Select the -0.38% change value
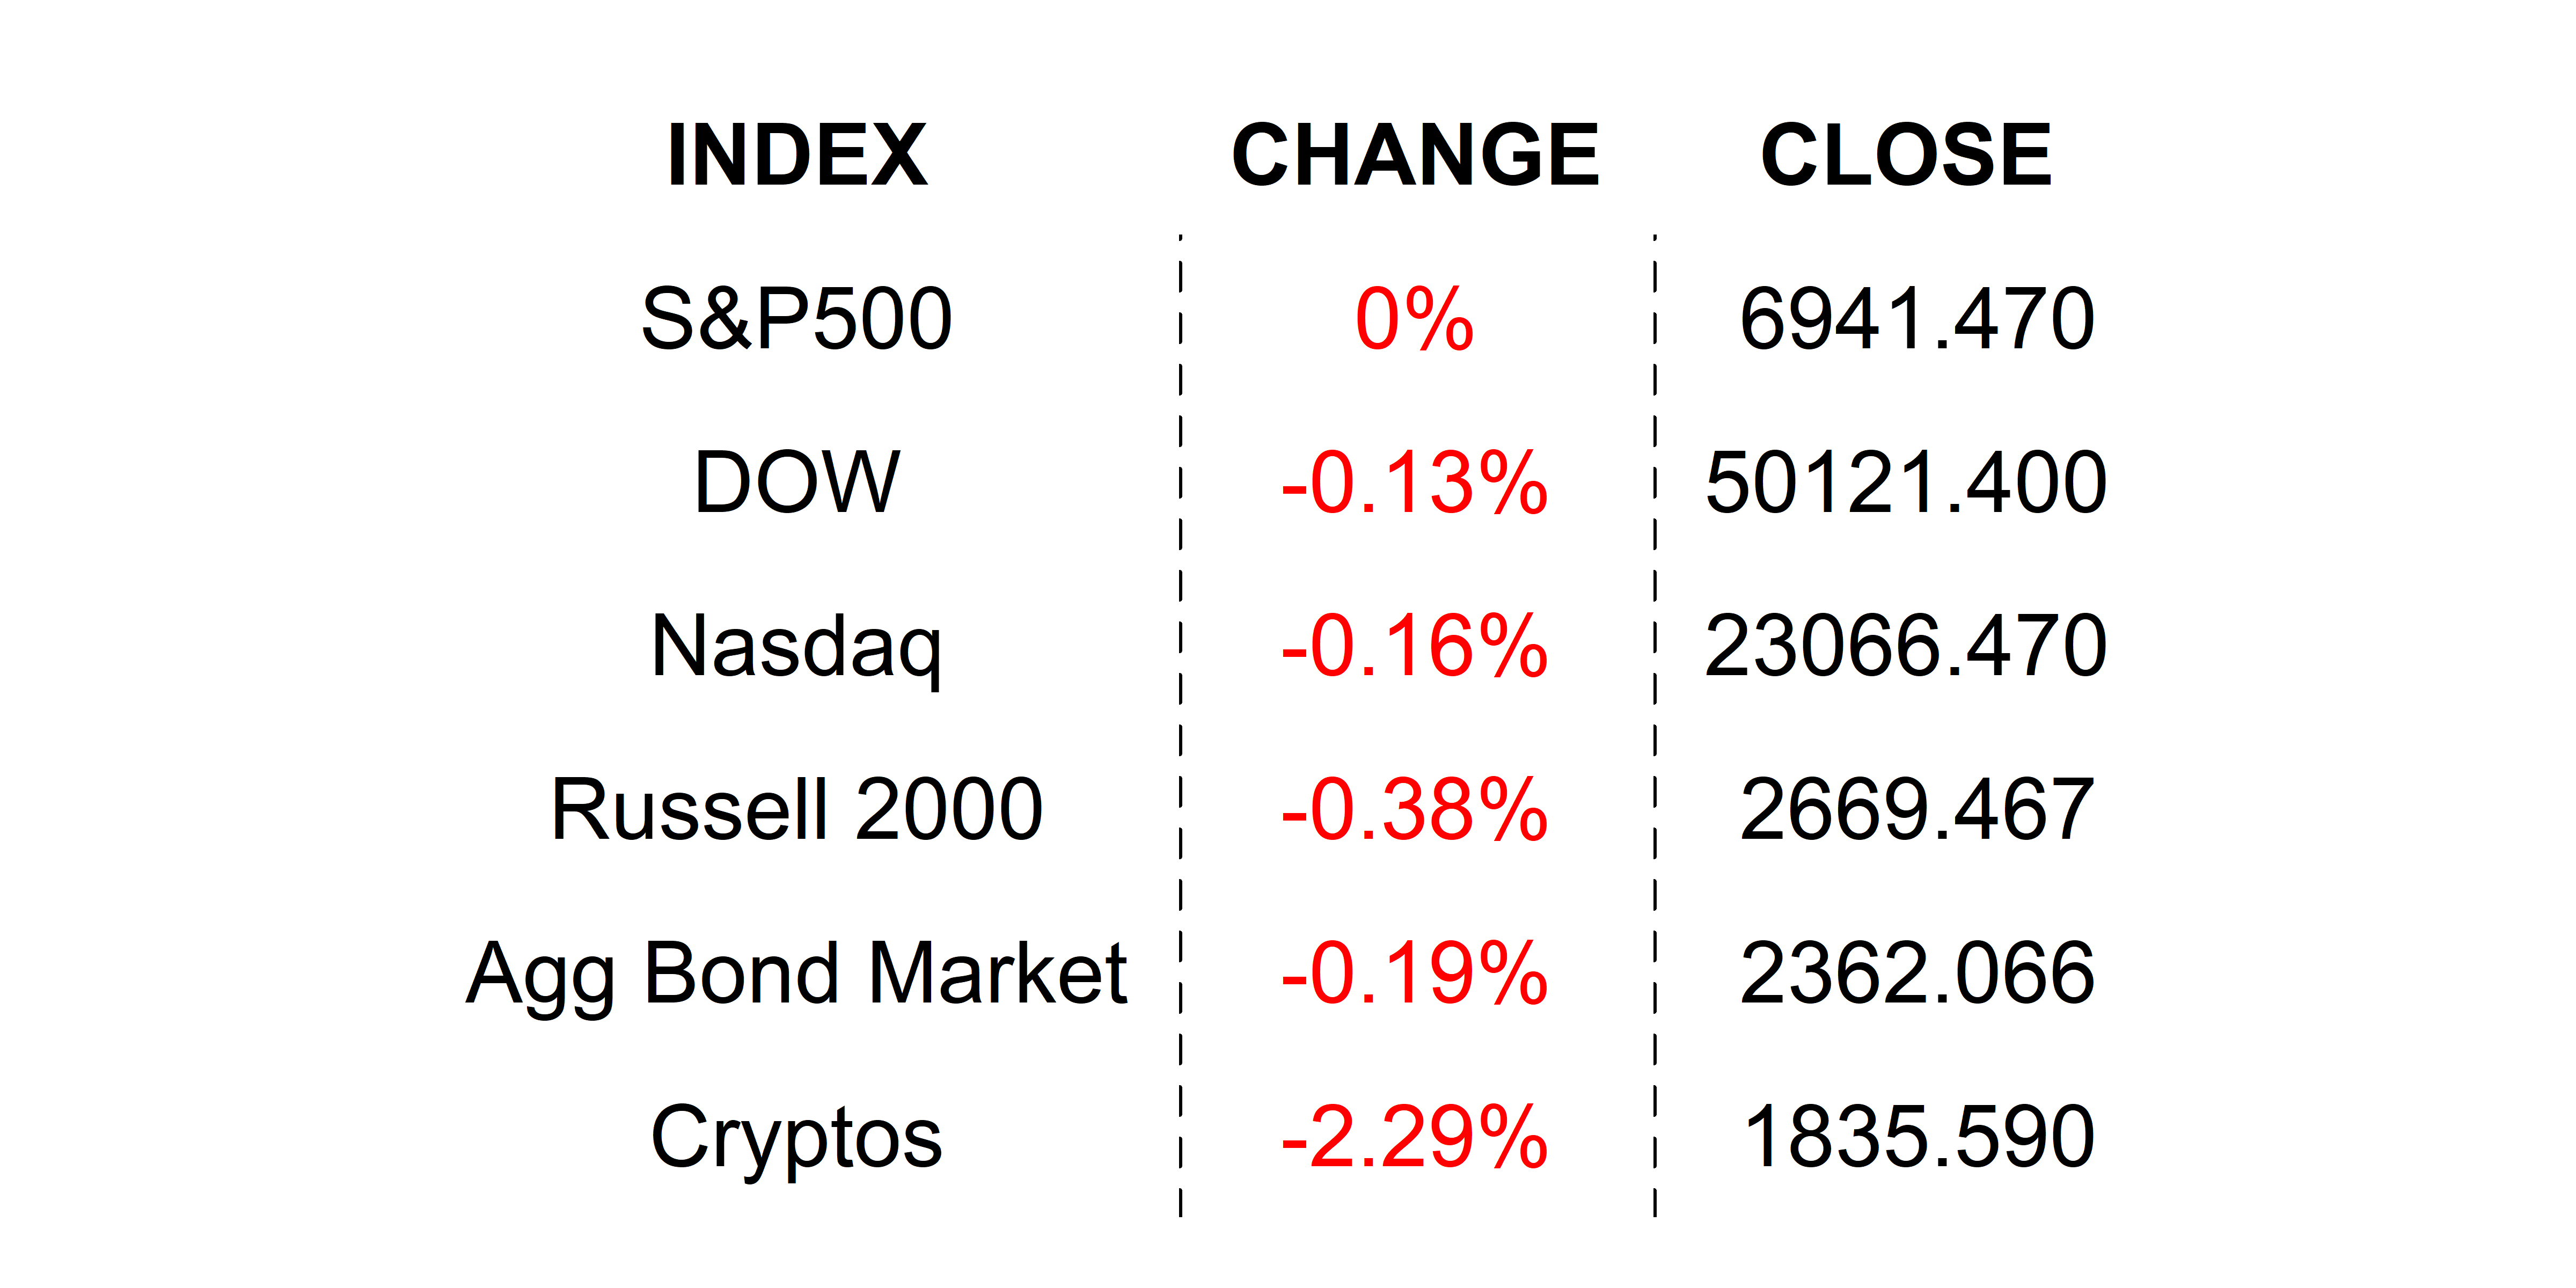This screenshot has height=1288, width=2576. (x=1414, y=809)
